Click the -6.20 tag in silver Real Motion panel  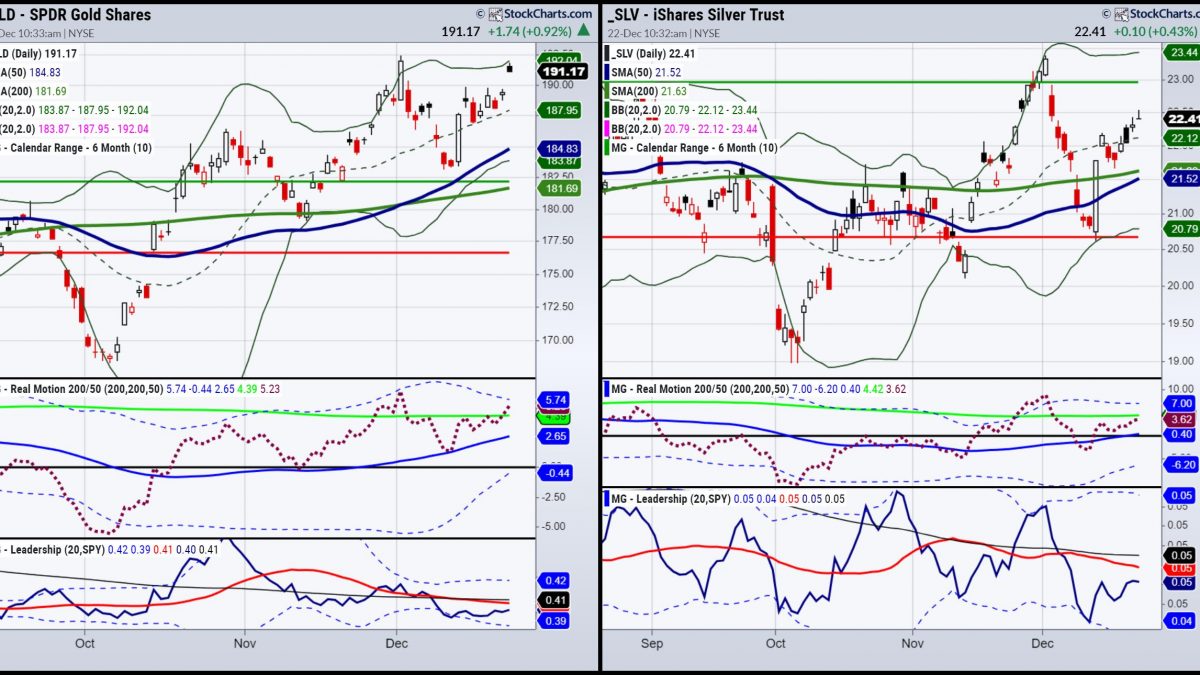pyautogui.click(x=1181, y=466)
